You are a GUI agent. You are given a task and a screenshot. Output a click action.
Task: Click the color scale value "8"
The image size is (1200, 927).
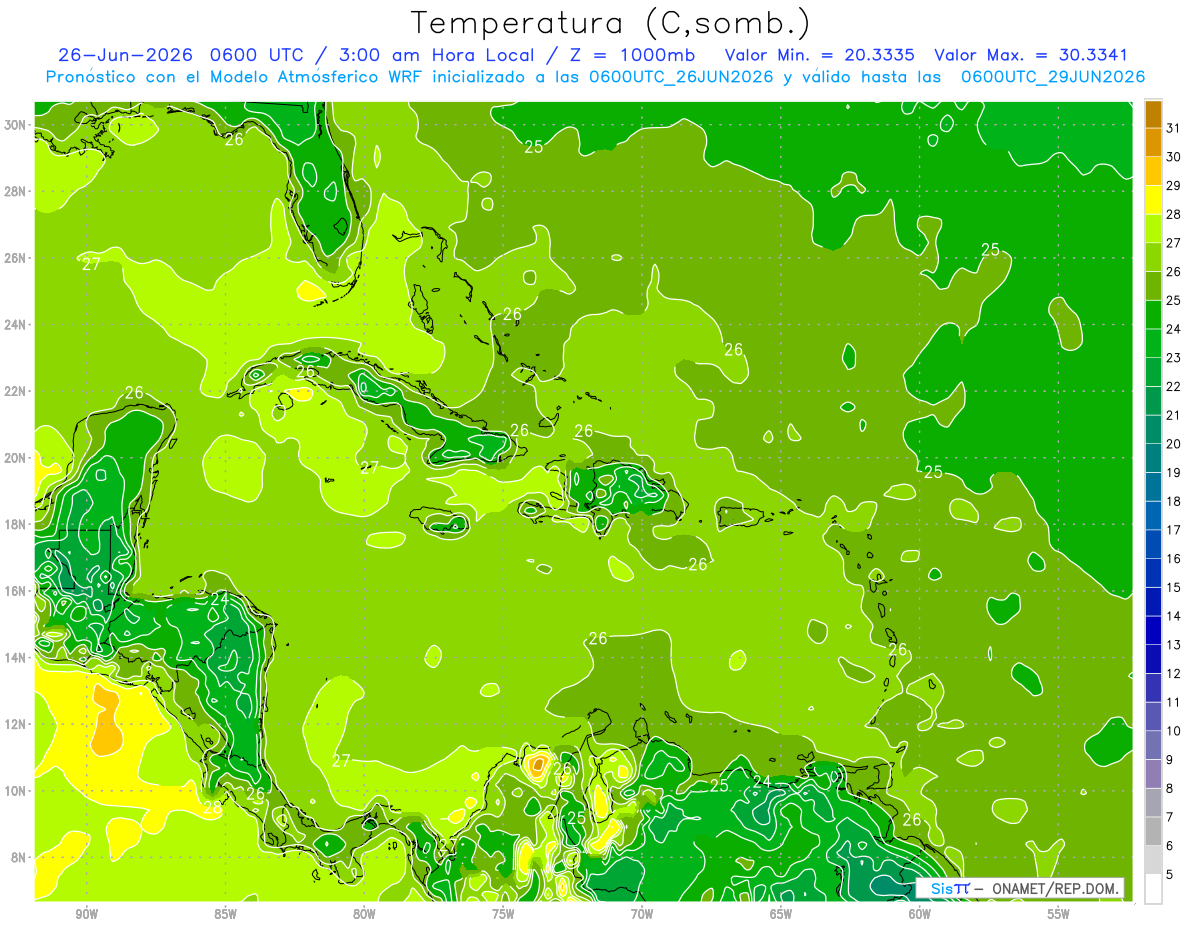pos(1170,788)
